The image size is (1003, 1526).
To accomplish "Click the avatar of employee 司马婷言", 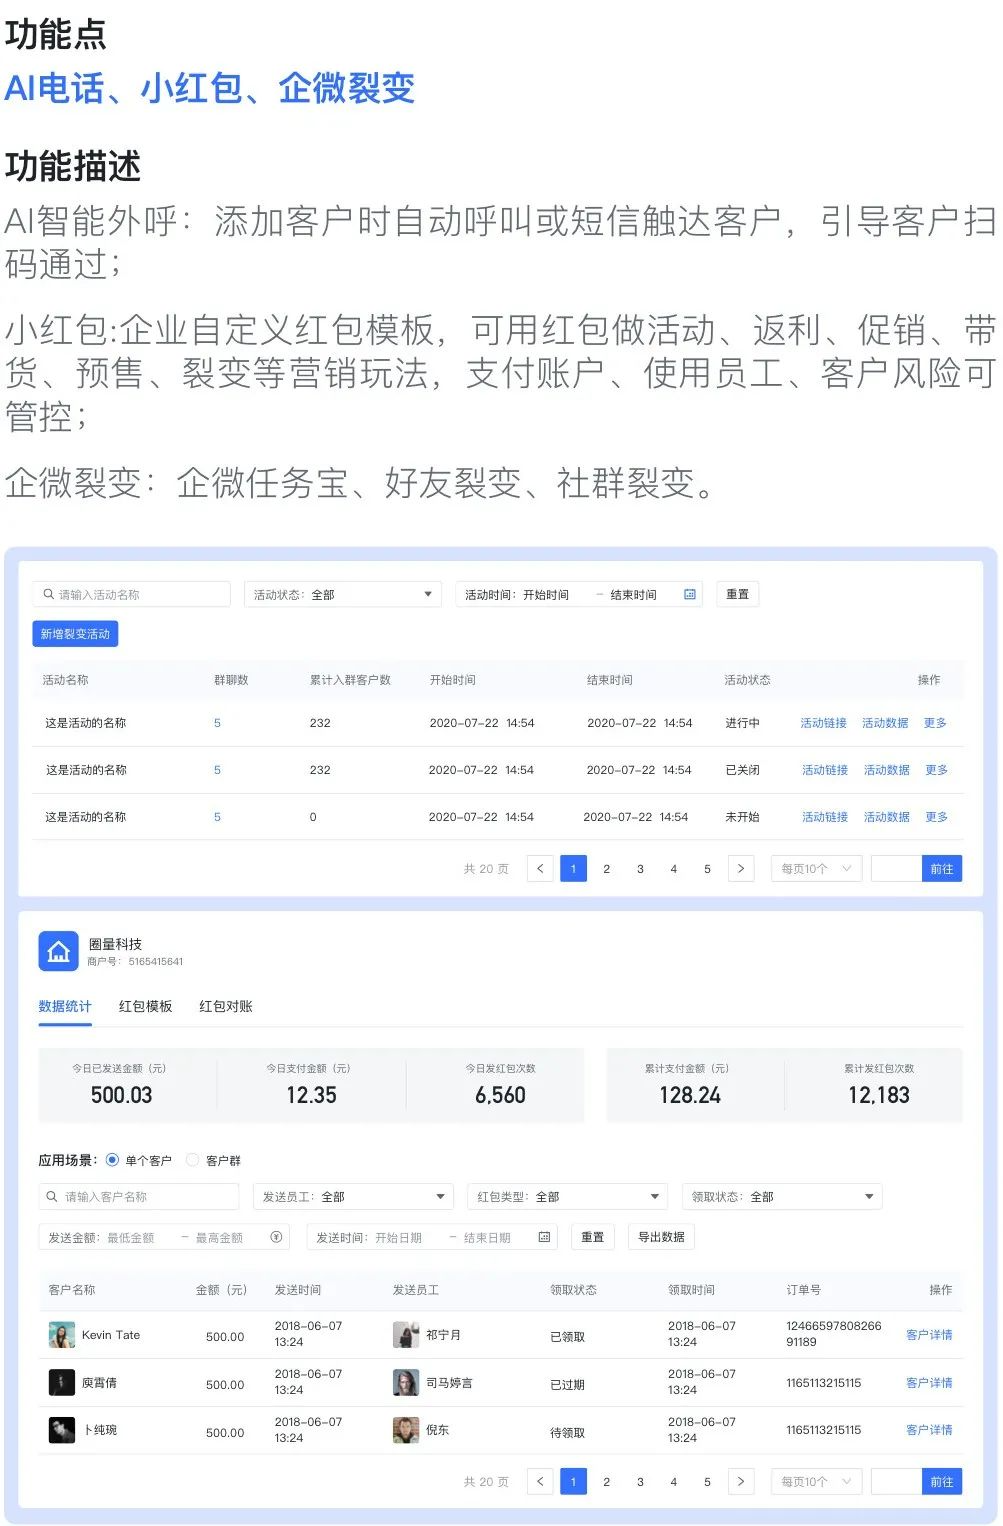I will pyautogui.click(x=406, y=1383).
